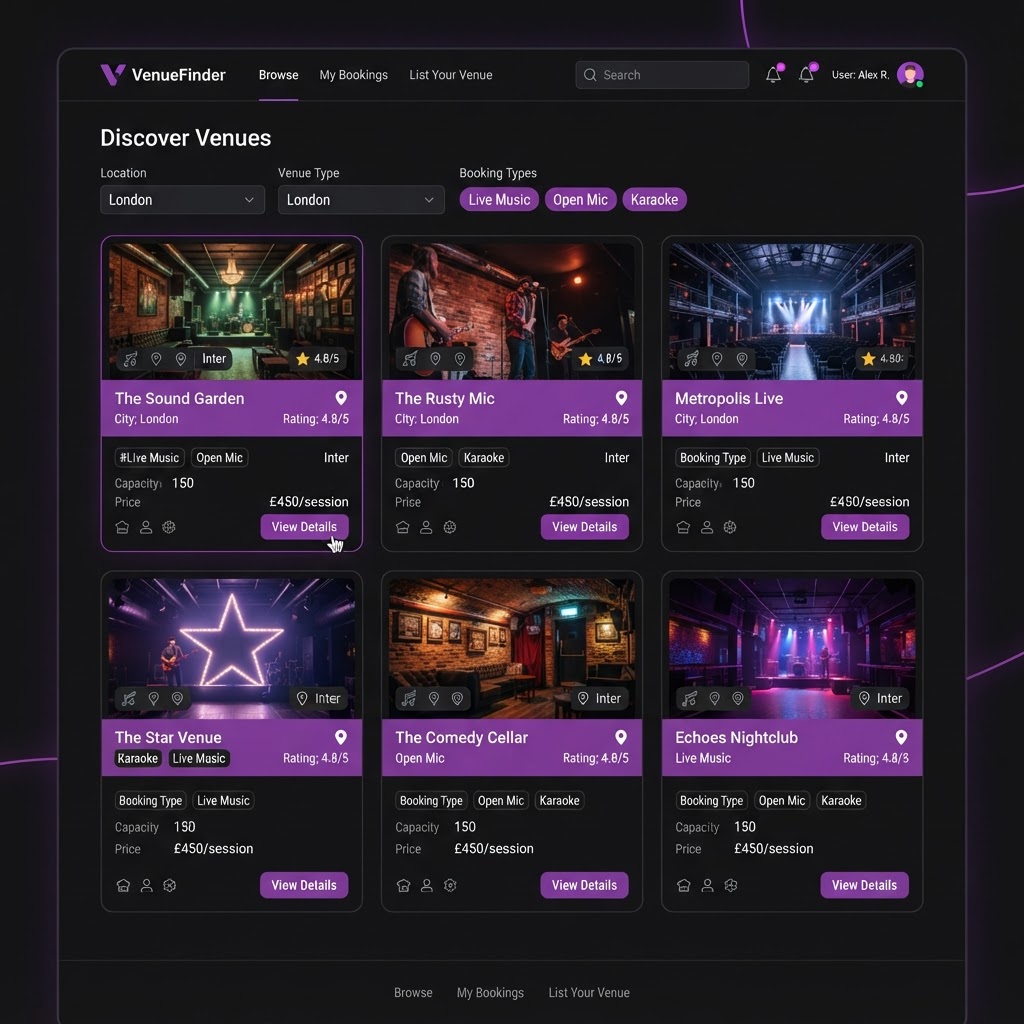
Task: Click star rating badge on Sound Garden photo
Action: pyautogui.click(x=317, y=359)
